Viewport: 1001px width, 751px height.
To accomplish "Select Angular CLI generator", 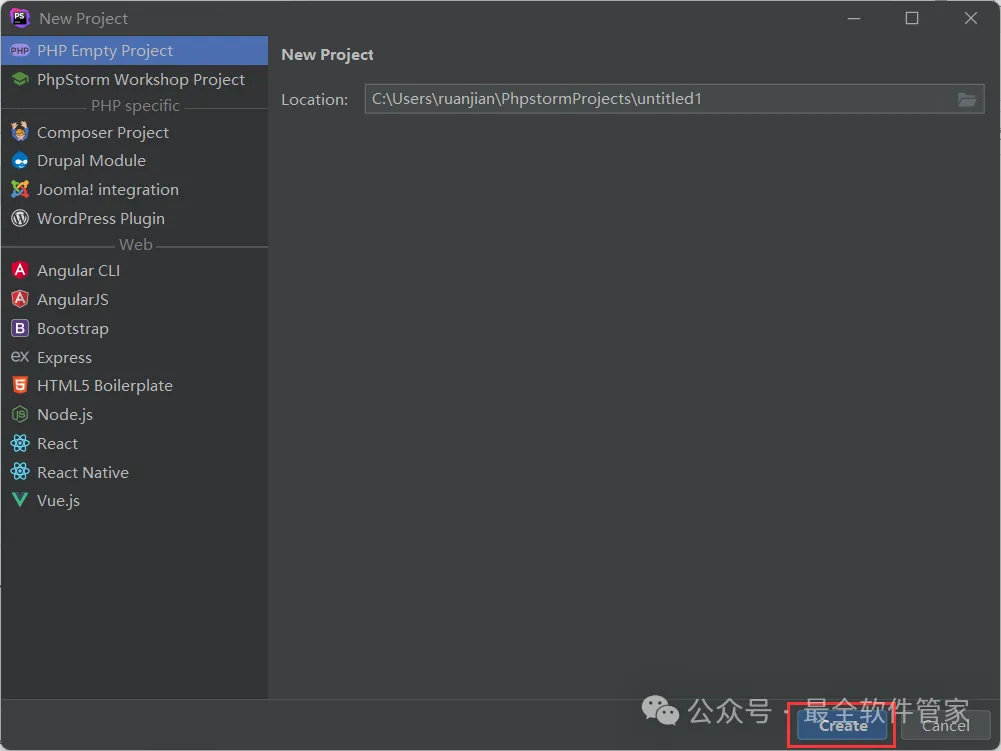I will tap(135, 270).
